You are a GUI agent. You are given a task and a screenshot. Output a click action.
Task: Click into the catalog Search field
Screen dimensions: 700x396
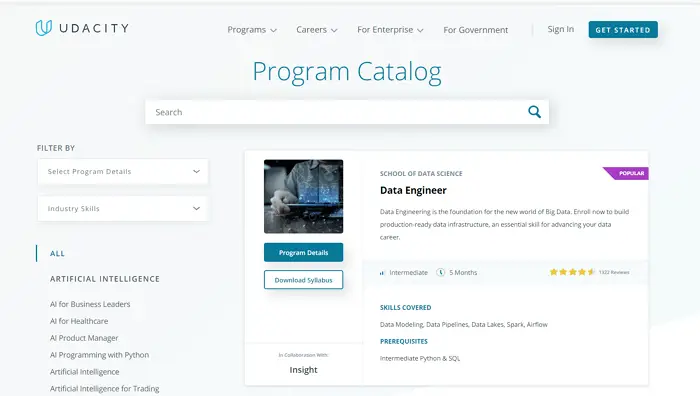(339, 112)
